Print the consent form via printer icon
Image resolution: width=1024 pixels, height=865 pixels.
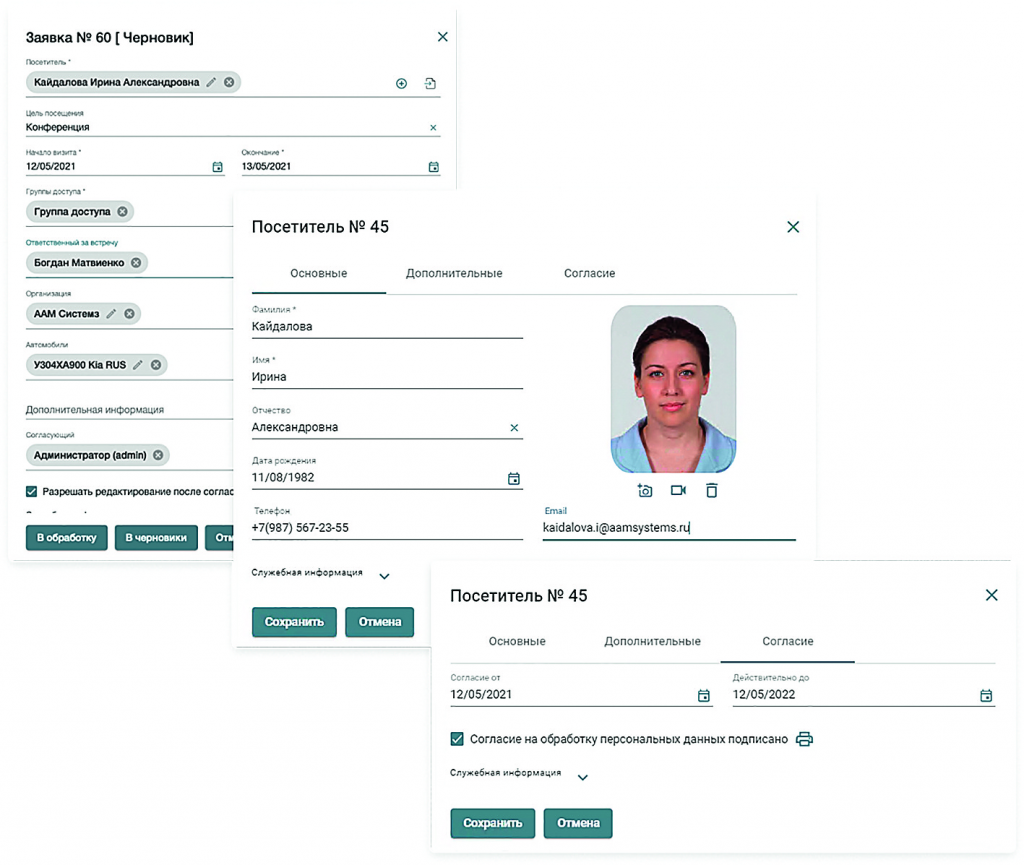point(804,739)
